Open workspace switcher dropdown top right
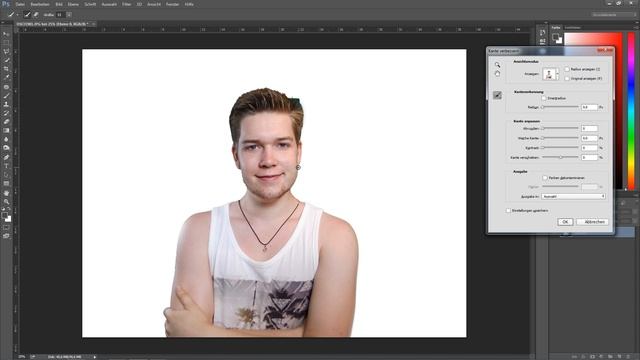Screen dimensions: 640x360 click(614, 15)
